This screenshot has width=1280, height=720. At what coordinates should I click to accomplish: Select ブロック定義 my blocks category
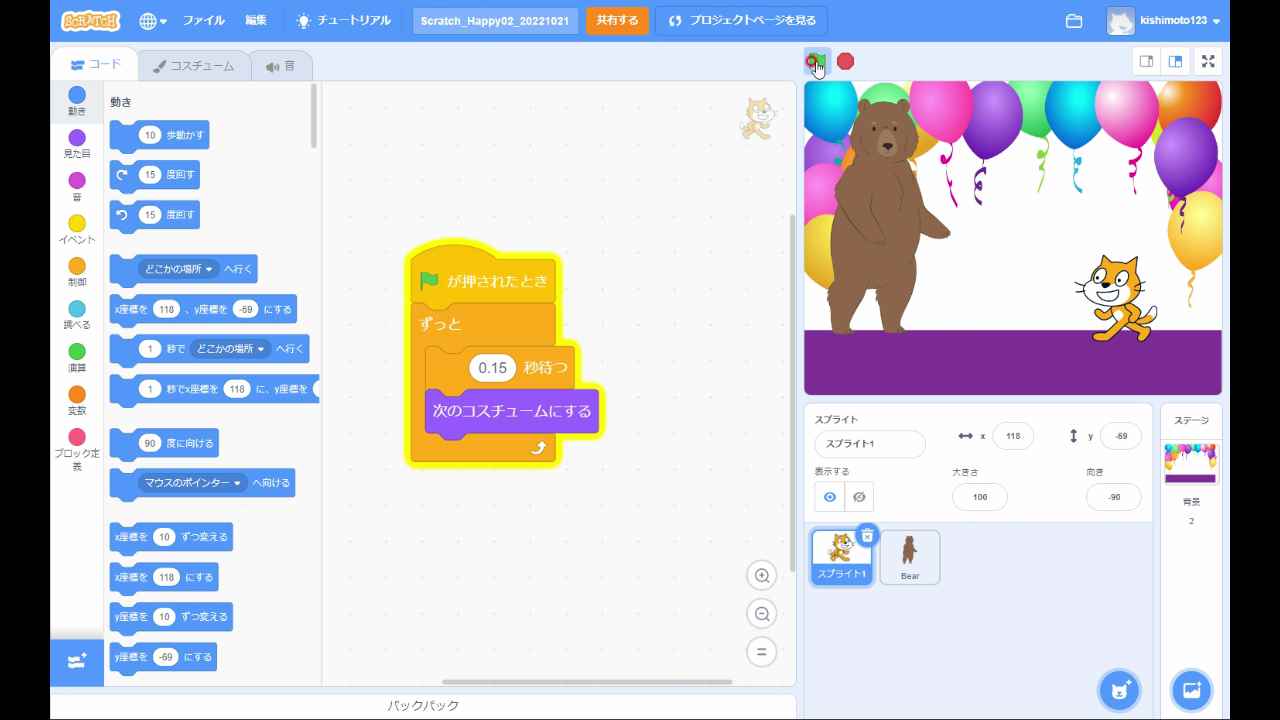pyautogui.click(x=77, y=449)
